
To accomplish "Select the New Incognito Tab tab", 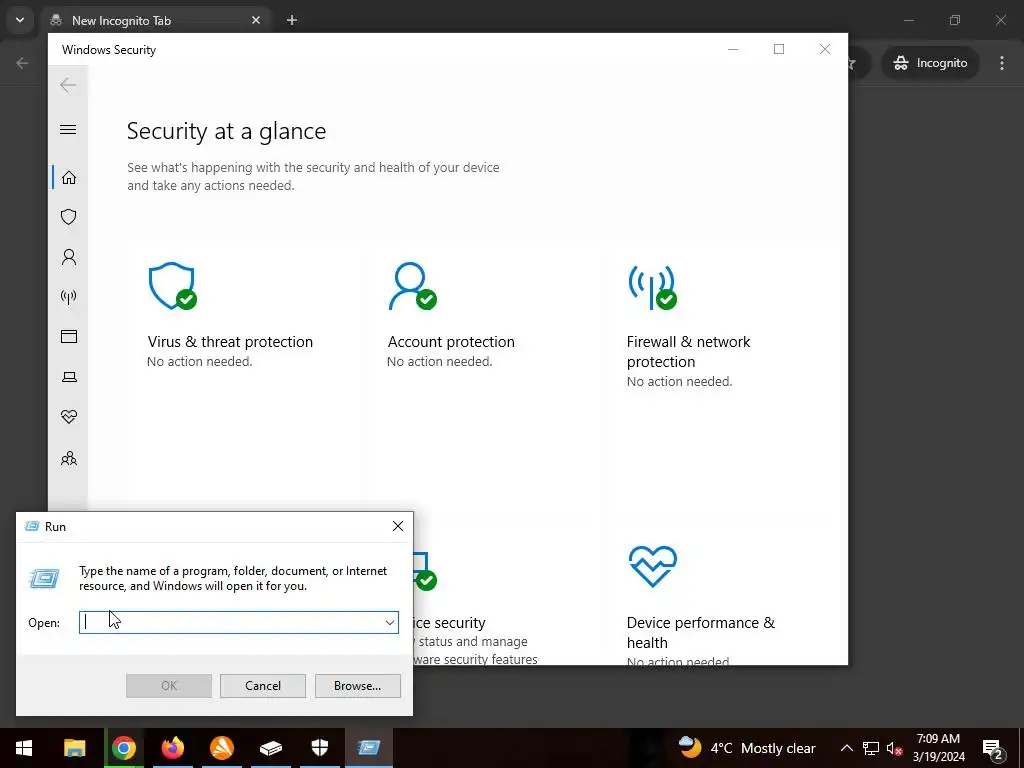I will pyautogui.click(x=155, y=20).
